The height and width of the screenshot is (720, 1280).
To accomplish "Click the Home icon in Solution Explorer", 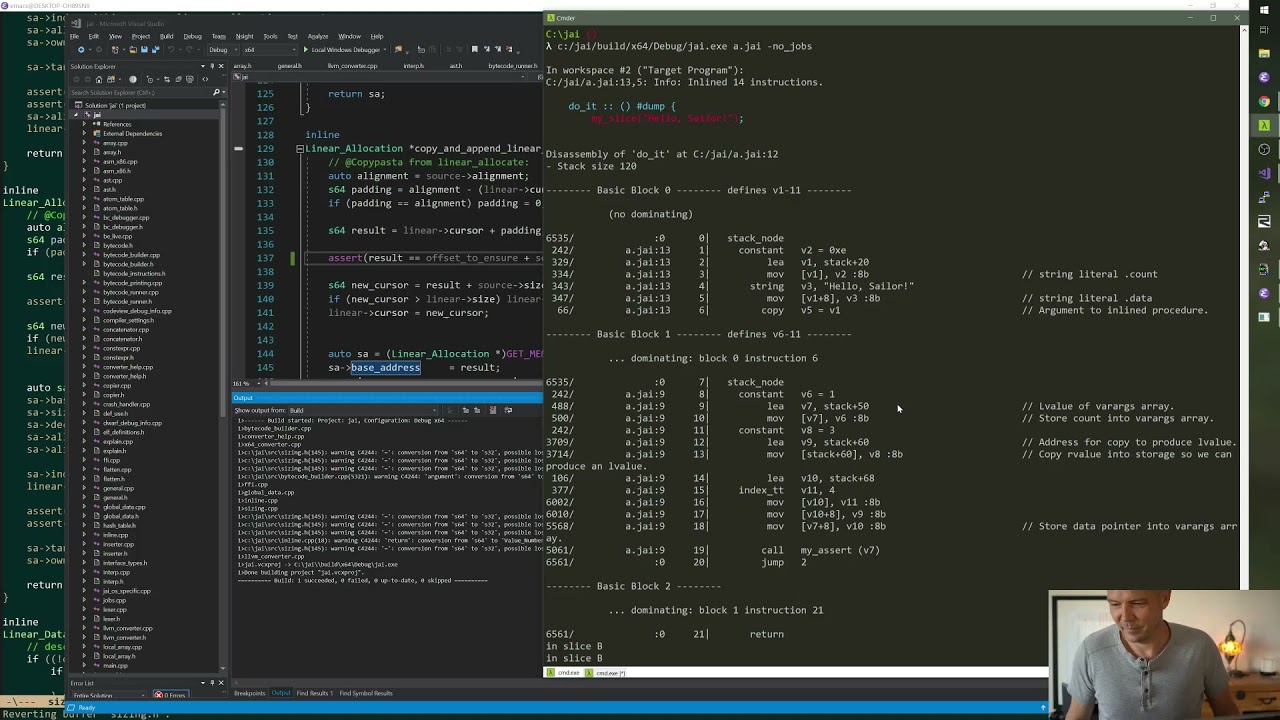I will pyautogui.click(x=99, y=79).
